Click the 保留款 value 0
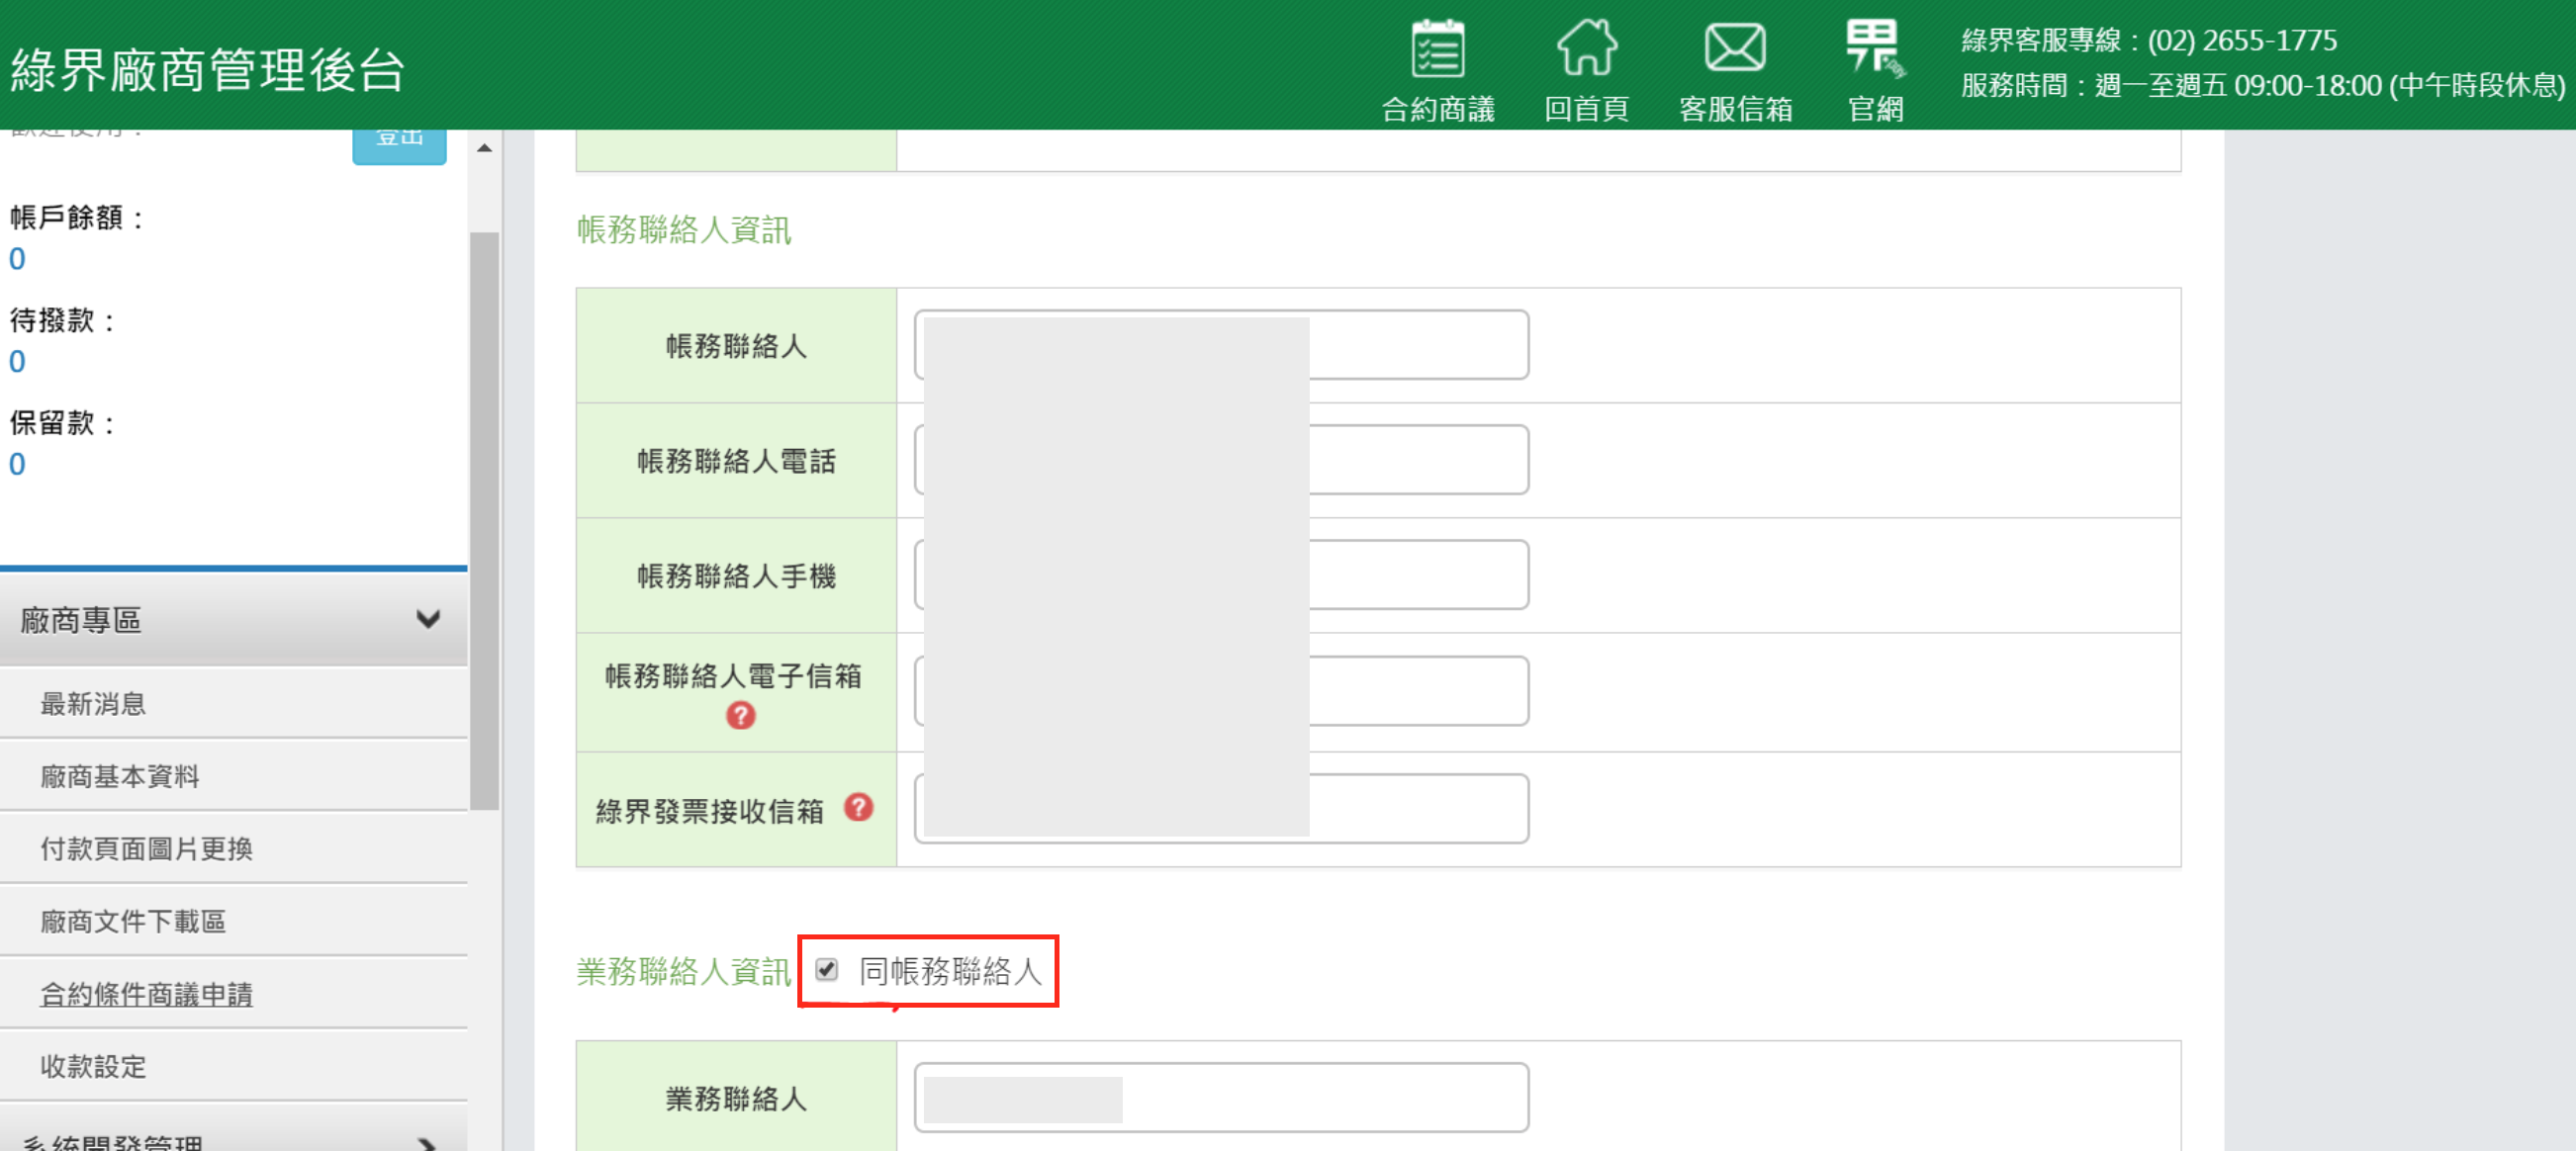 [x=17, y=465]
